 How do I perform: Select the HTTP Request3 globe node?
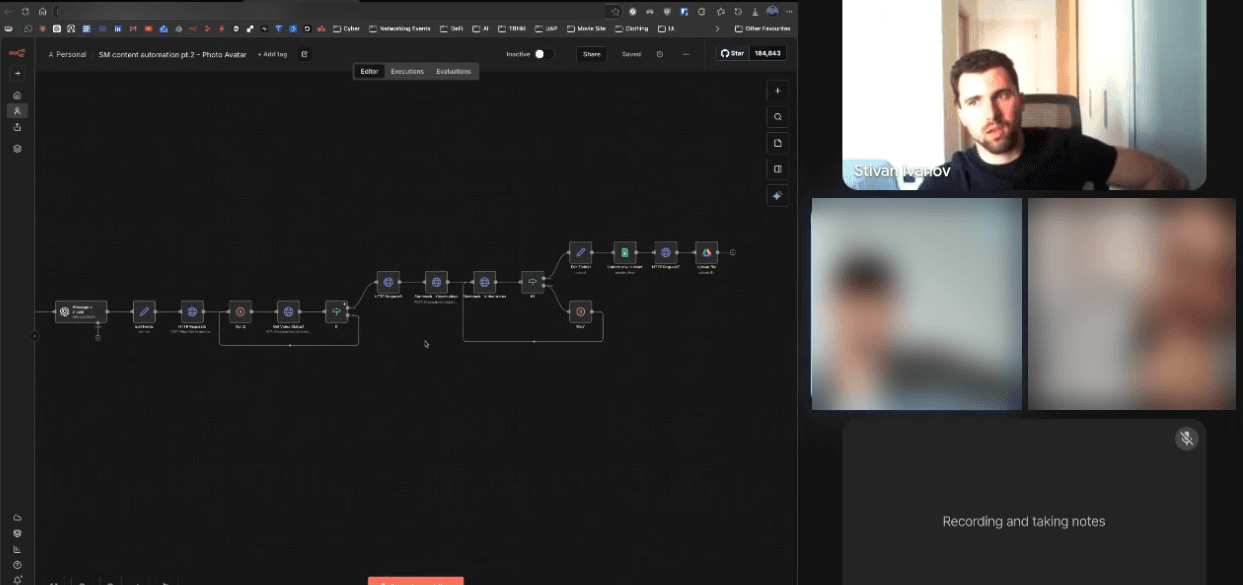[x=192, y=311]
